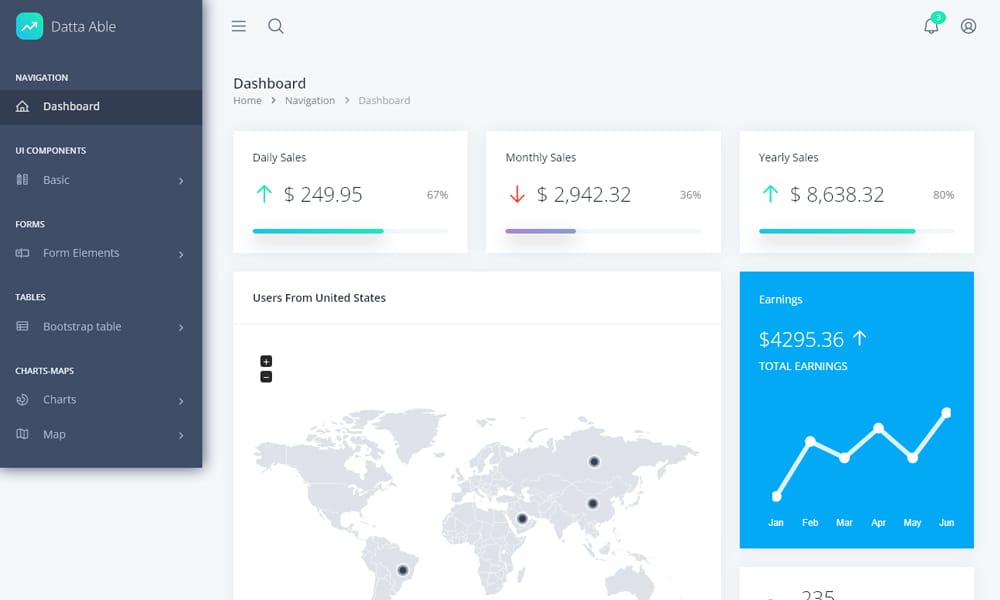Viewport: 1000px width, 600px height.
Task: Click the Feb data point on earnings chart
Action: coord(810,441)
